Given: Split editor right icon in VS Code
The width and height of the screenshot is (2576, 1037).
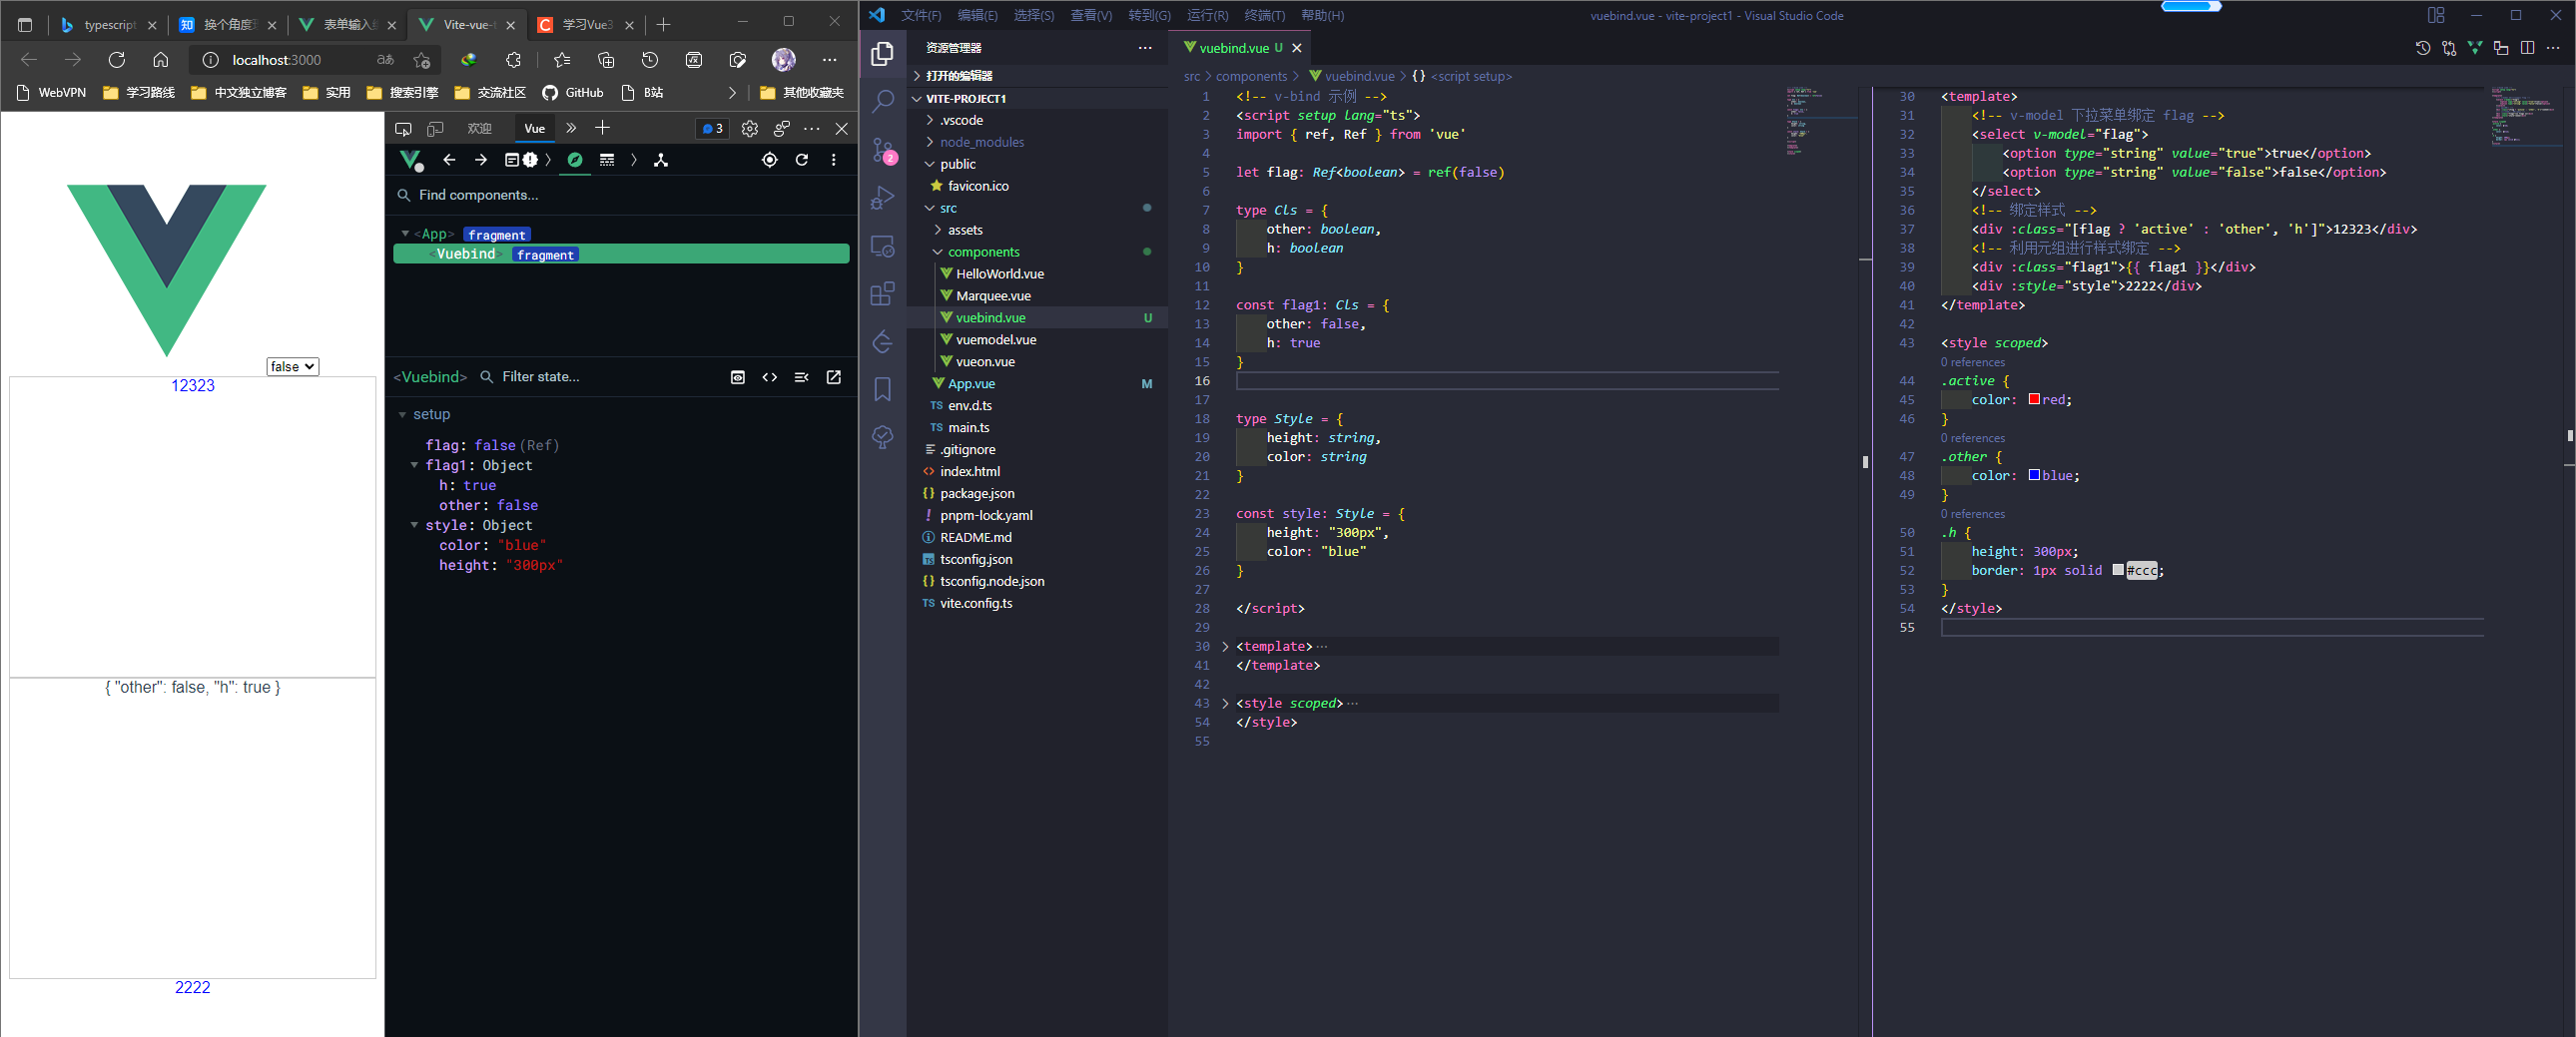Looking at the screenshot, I should [2527, 48].
